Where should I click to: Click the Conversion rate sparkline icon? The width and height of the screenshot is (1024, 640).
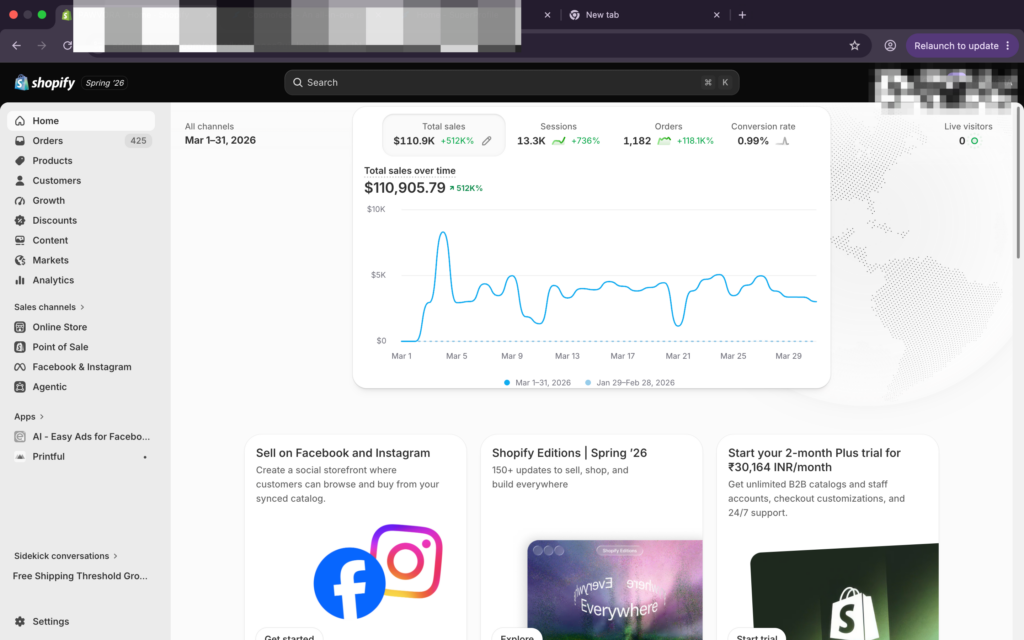782,141
